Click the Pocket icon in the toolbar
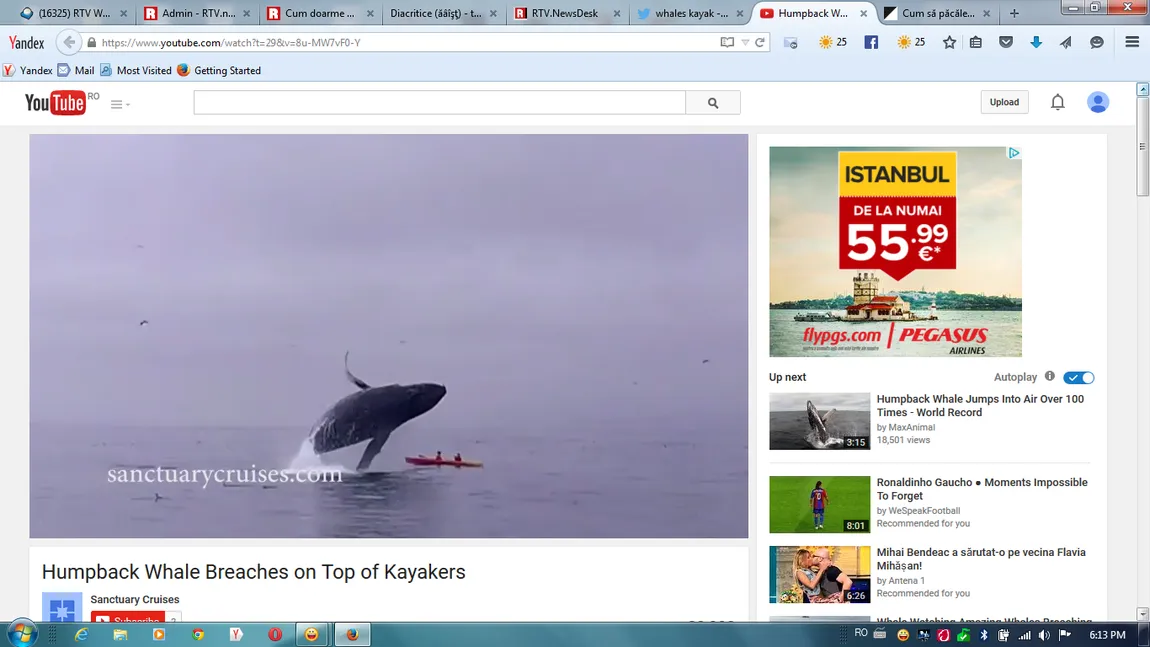This screenshot has width=1150, height=647. tap(1006, 42)
